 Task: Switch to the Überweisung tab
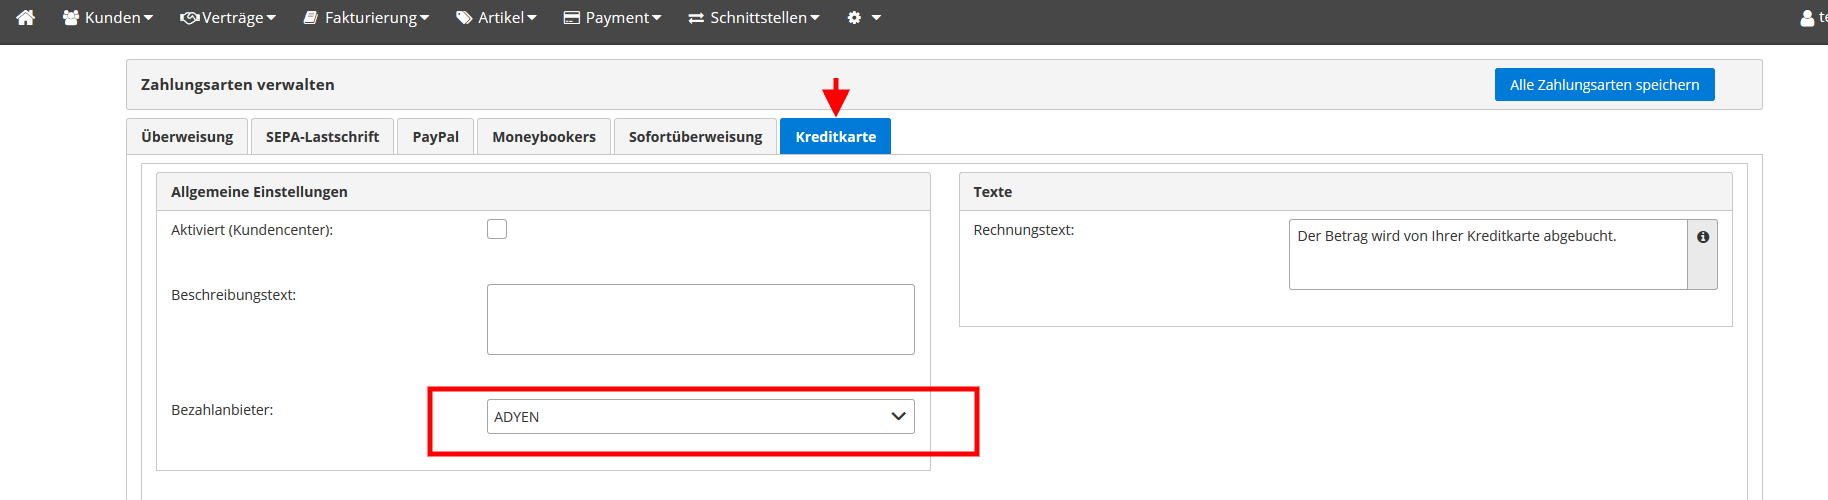pyautogui.click(x=187, y=137)
